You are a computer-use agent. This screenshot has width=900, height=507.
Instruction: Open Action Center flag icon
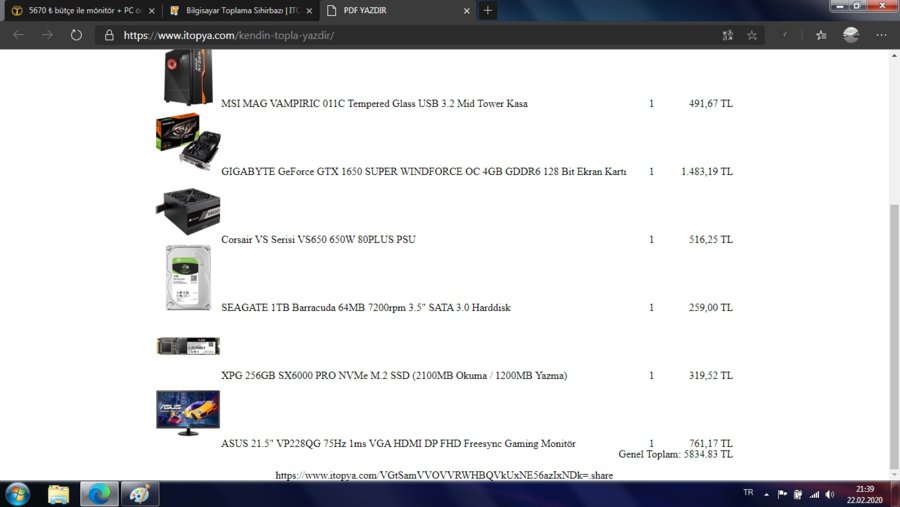click(782, 494)
